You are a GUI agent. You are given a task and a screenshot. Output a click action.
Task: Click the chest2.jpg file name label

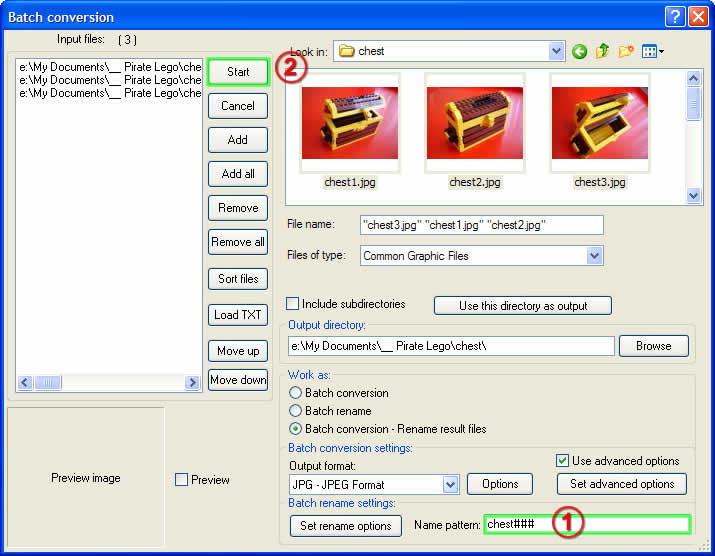click(x=475, y=182)
